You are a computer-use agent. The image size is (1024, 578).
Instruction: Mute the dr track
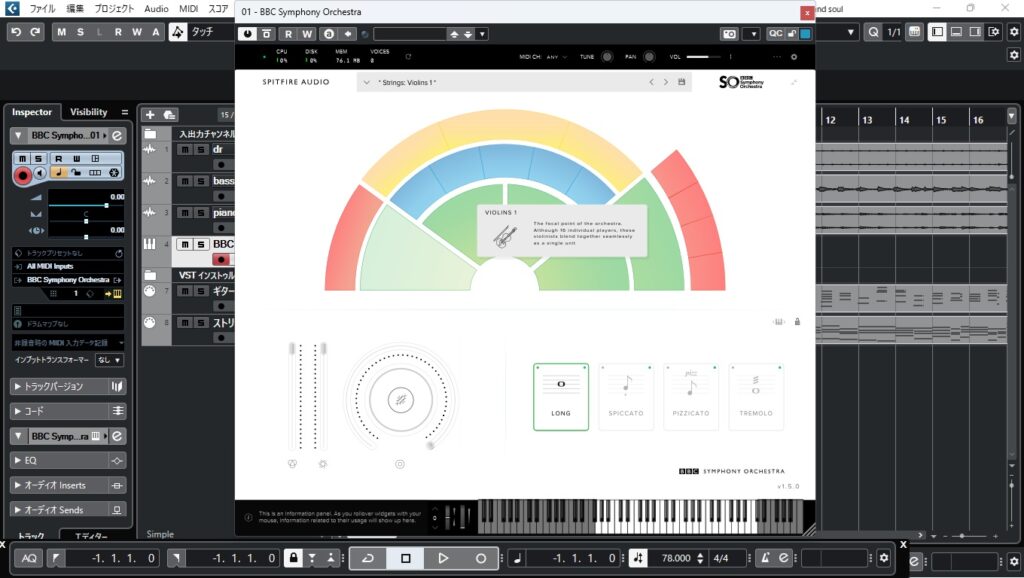(x=185, y=150)
